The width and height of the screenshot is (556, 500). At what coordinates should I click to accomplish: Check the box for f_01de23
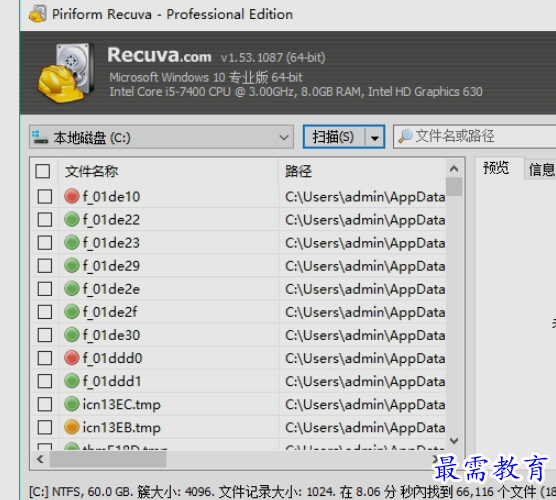(45, 243)
